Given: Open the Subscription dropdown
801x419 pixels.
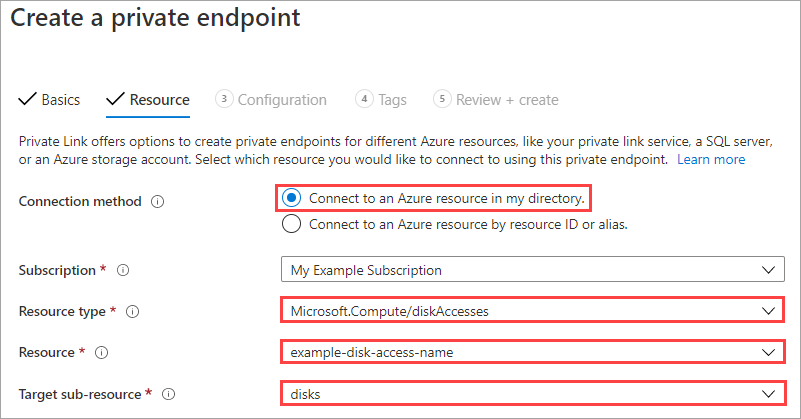Looking at the screenshot, I should (531, 270).
